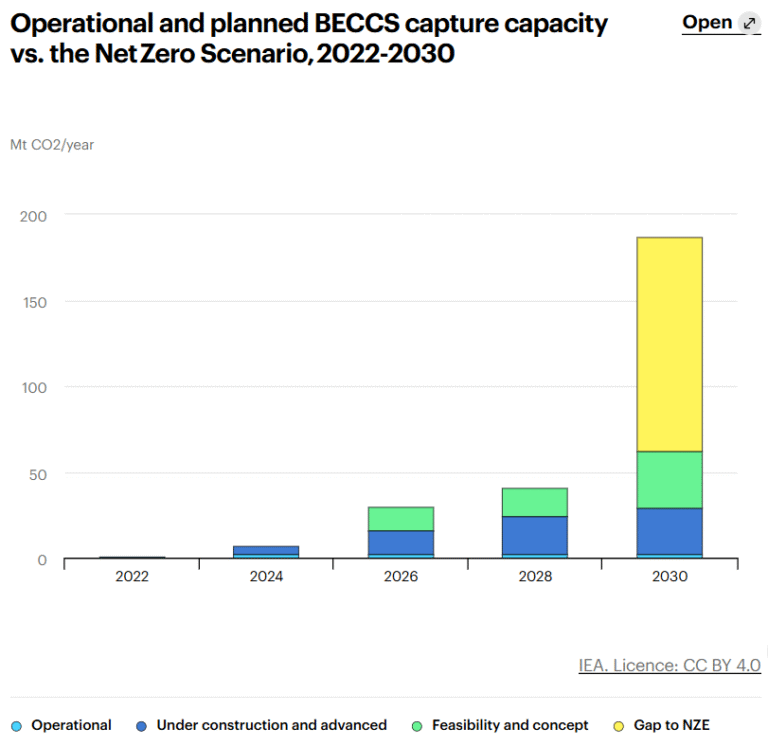Select the green Feasibility segment of 2030 bar
Screen dimensions: 768x746
(x=670, y=480)
